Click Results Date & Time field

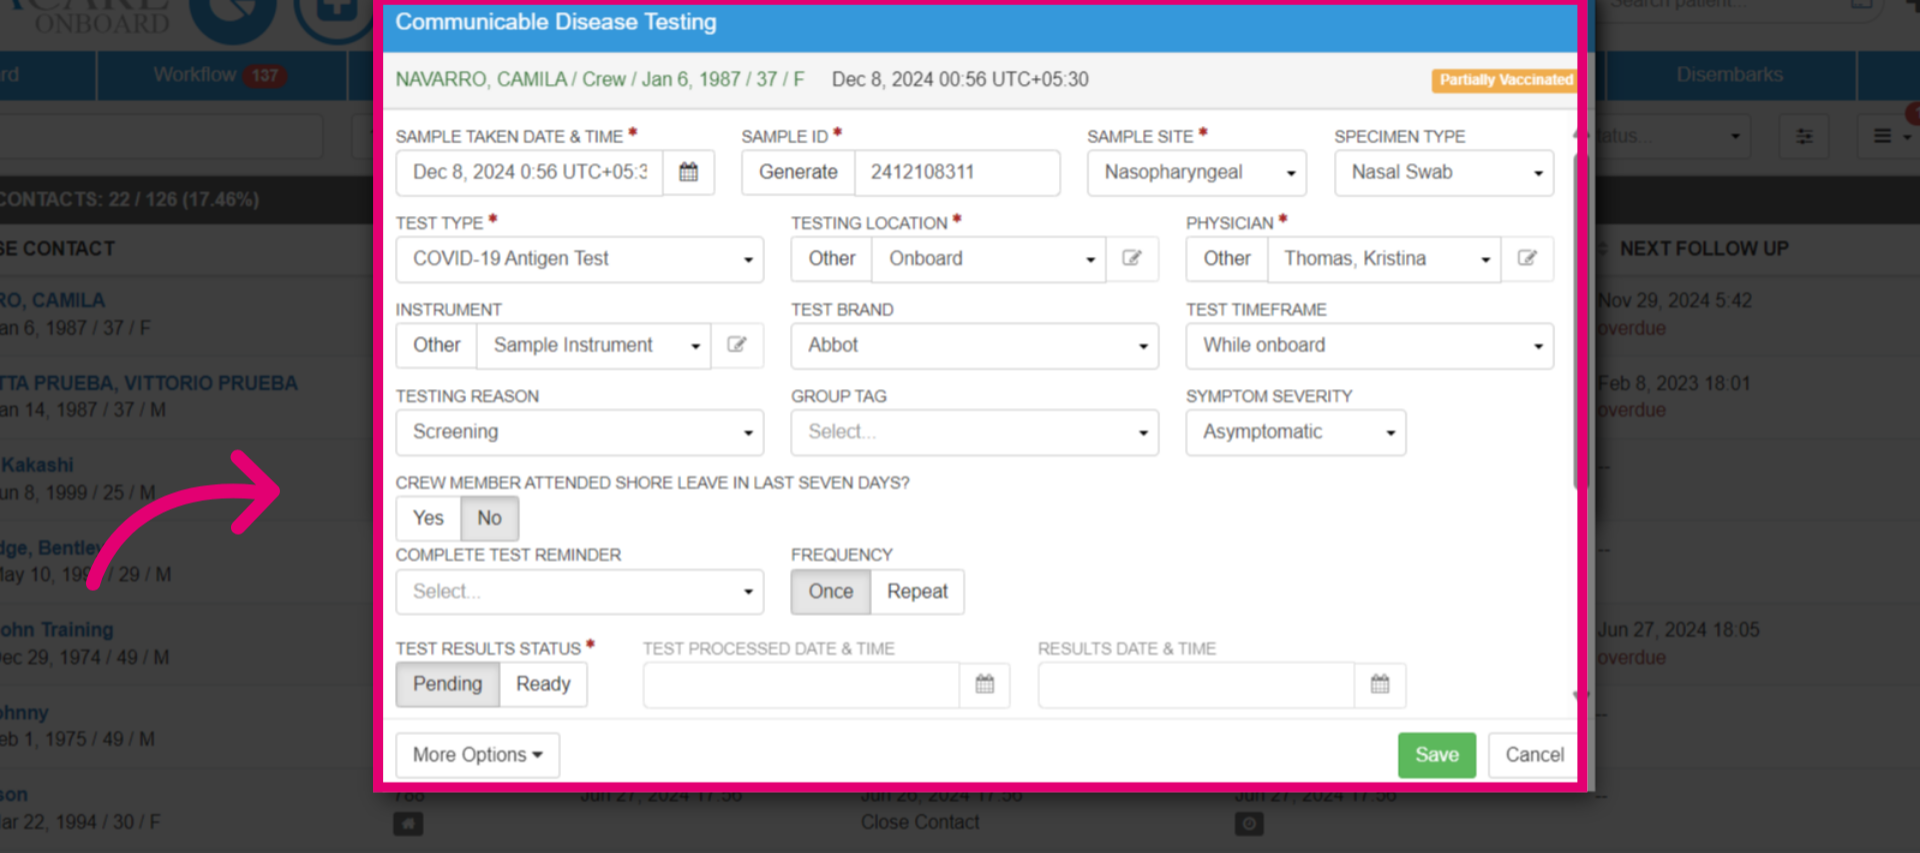coord(1196,684)
